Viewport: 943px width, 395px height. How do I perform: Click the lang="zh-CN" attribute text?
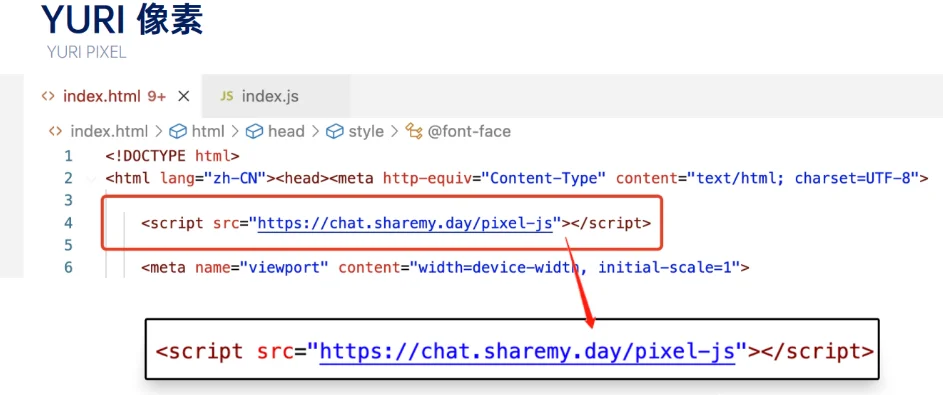[213, 179]
